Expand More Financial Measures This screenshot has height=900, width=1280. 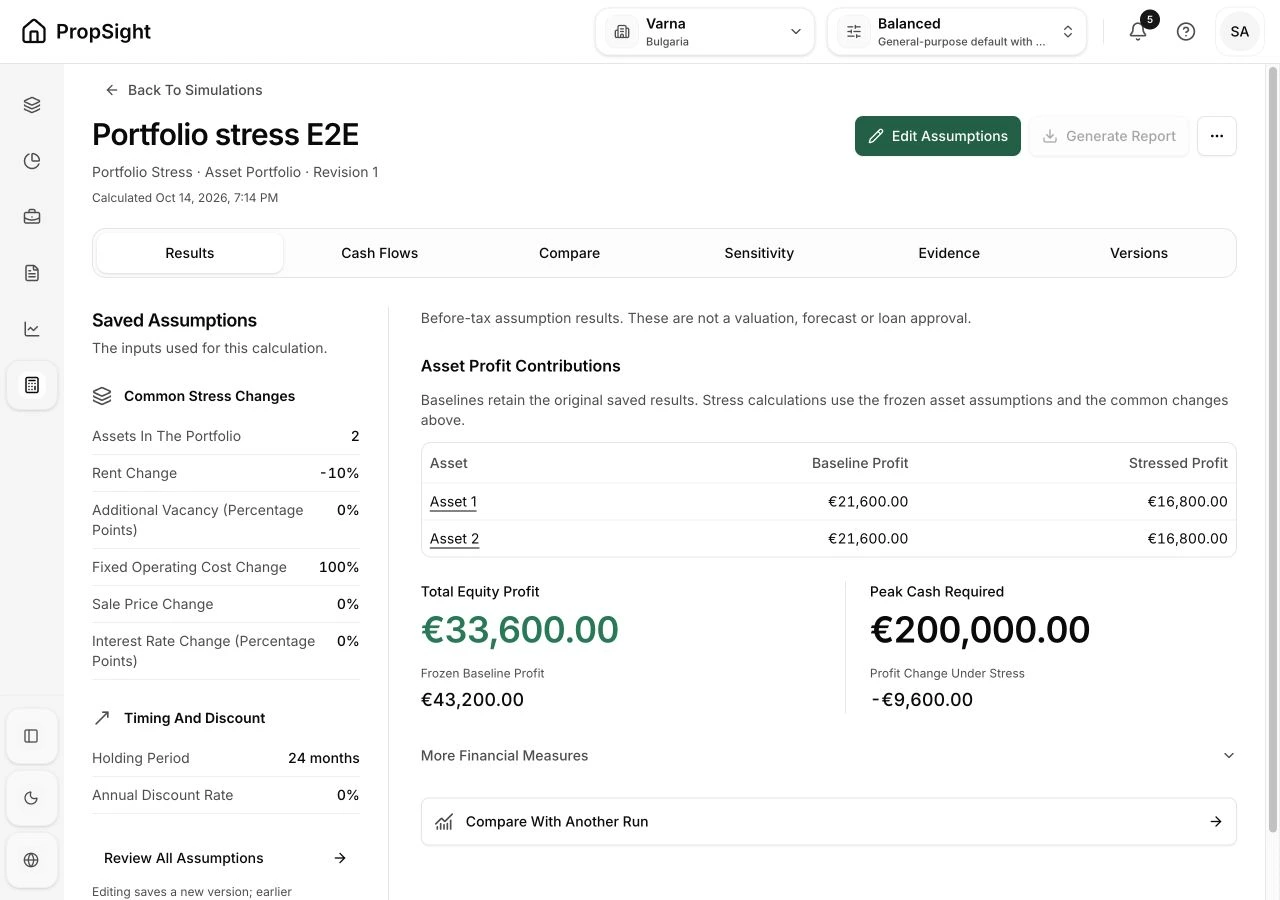tap(828, 756)
